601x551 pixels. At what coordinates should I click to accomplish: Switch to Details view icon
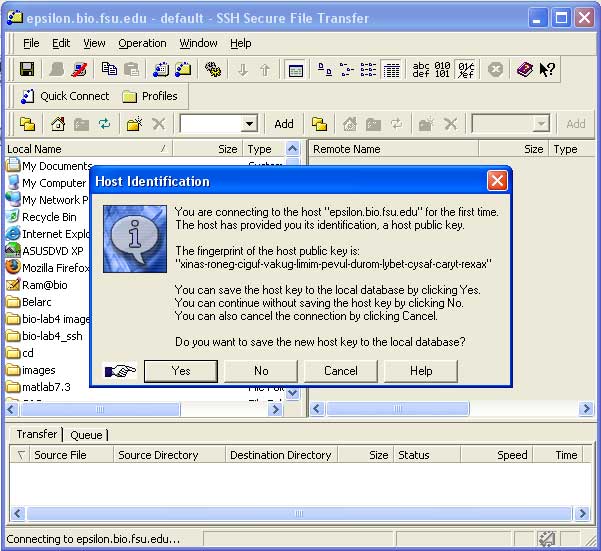pos(391,70)
